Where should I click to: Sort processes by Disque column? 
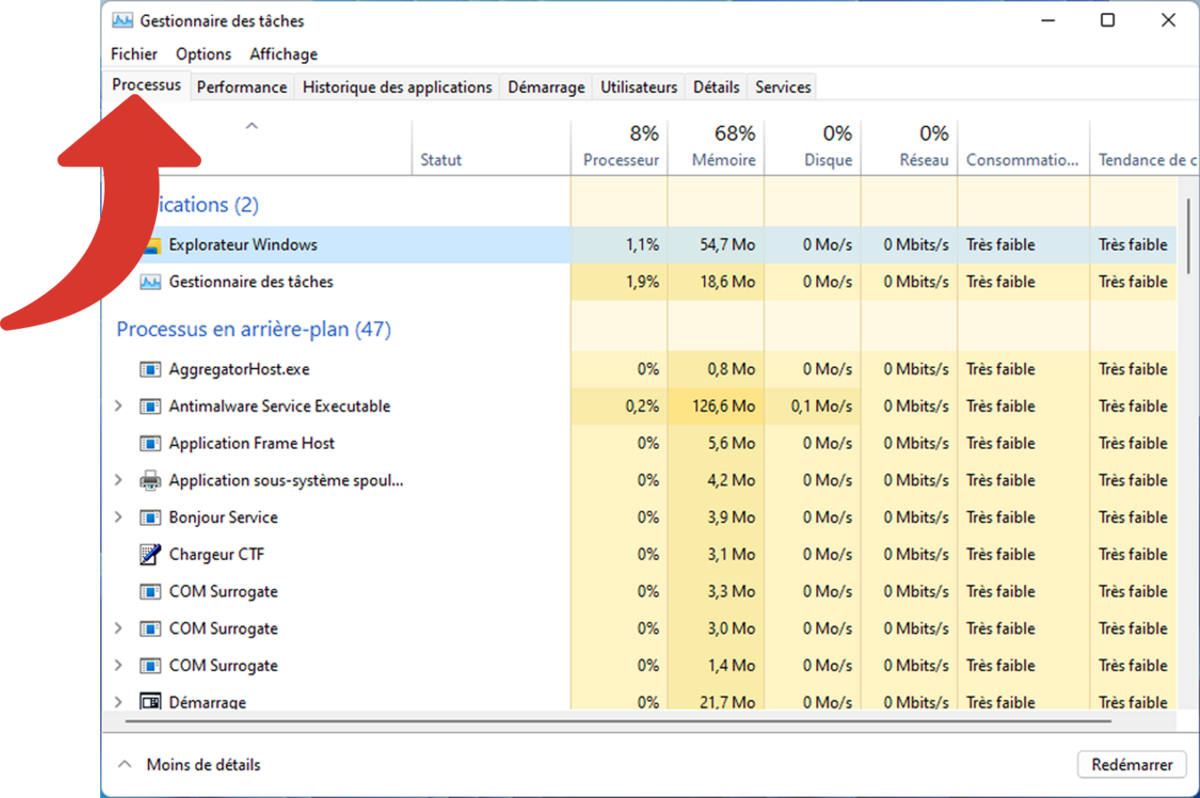pyautogui.click(x=812, y=147)
